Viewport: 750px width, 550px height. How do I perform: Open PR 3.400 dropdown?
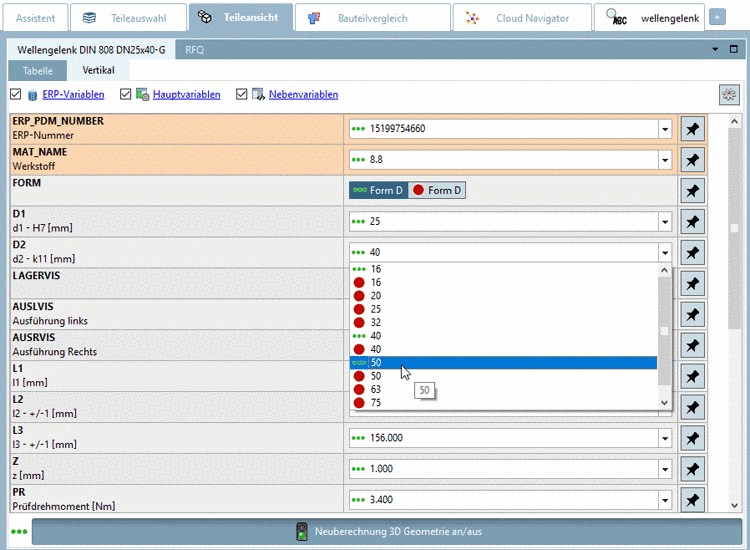coord(665,500)
